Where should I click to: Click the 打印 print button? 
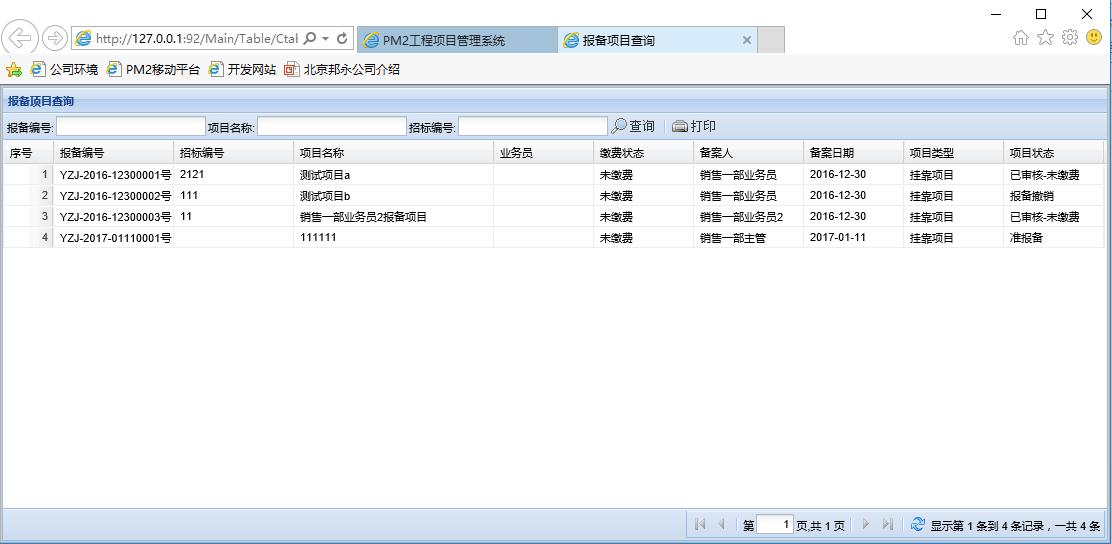(694, 126)
